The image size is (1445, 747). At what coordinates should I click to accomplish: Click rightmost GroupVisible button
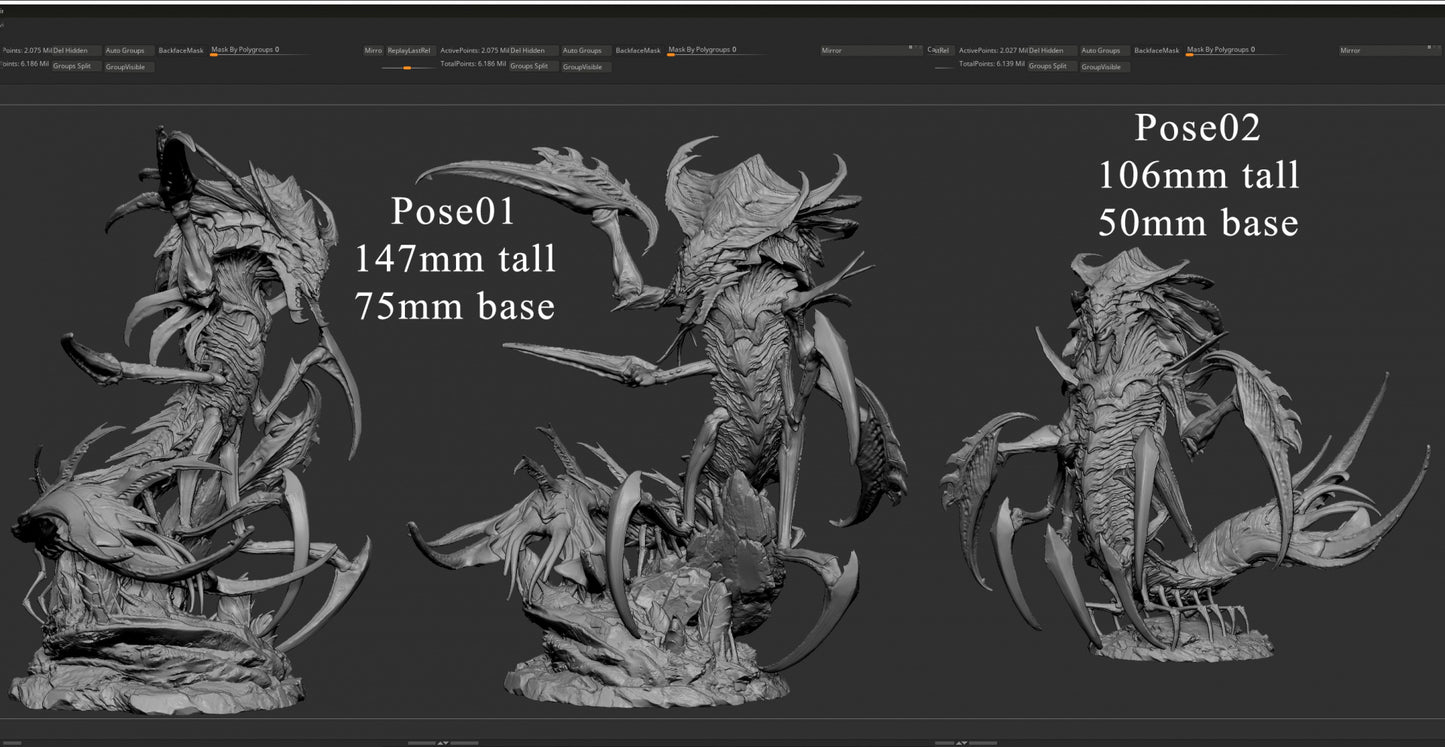coord(1105,67)
